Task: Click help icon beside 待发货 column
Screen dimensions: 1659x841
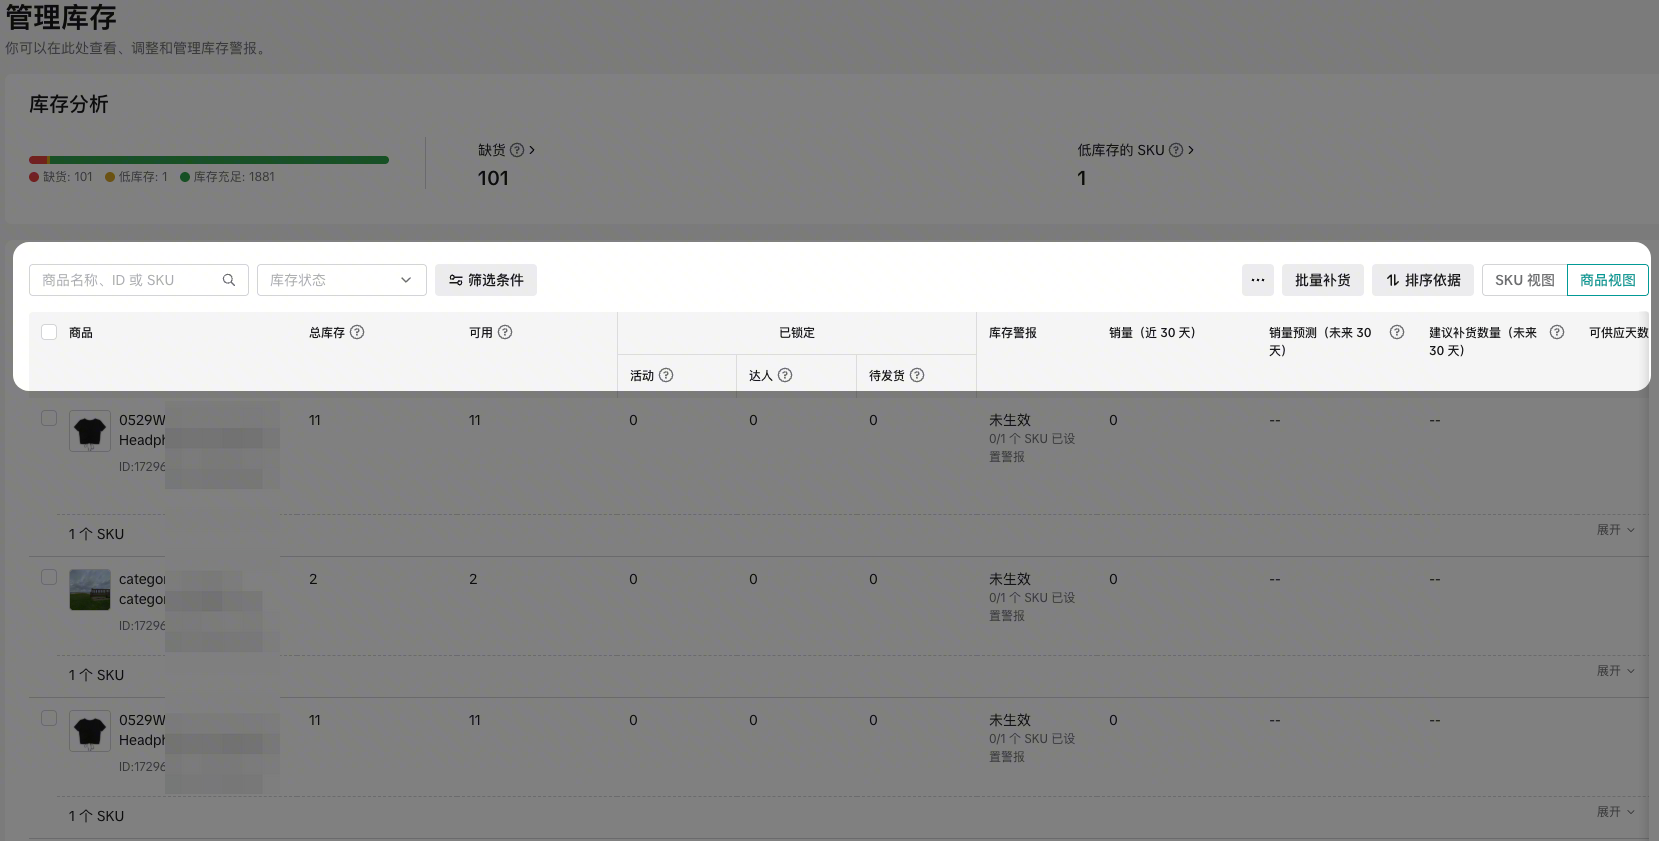Action: 917,375
